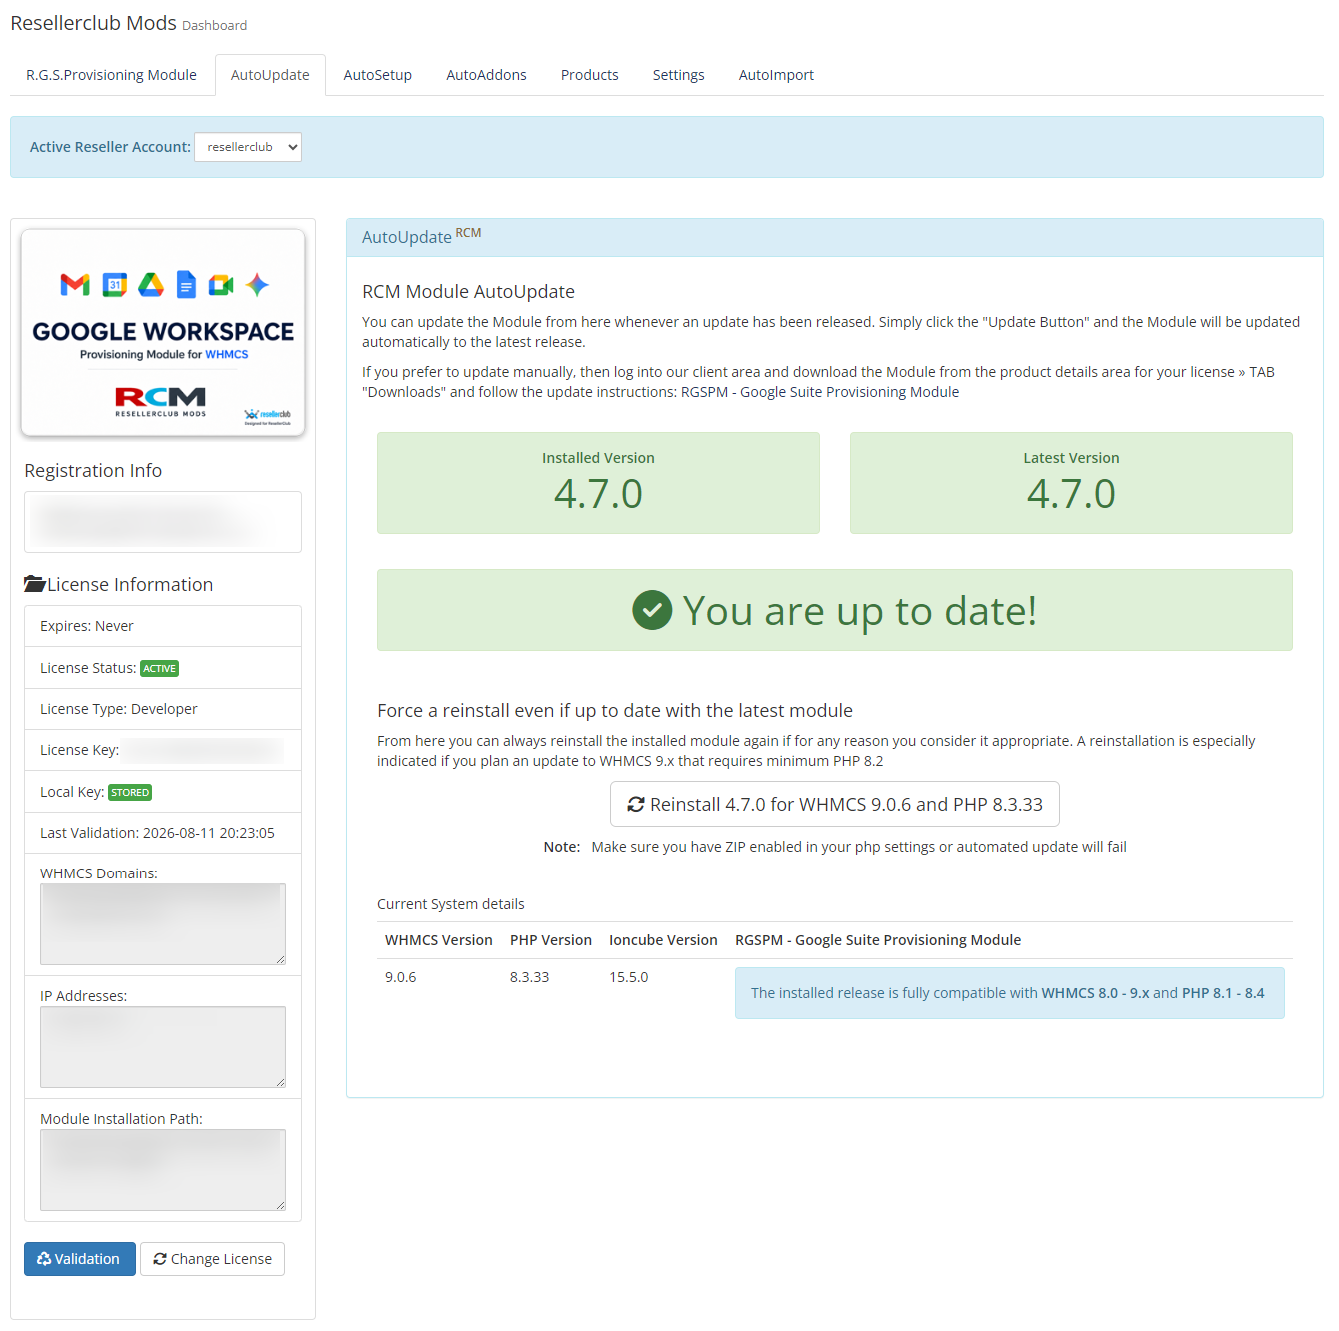Click the AutoUpdate RCM panel header
Image resolution: width=1339 pixels, height=1331 pixels.
pos(835,238)
